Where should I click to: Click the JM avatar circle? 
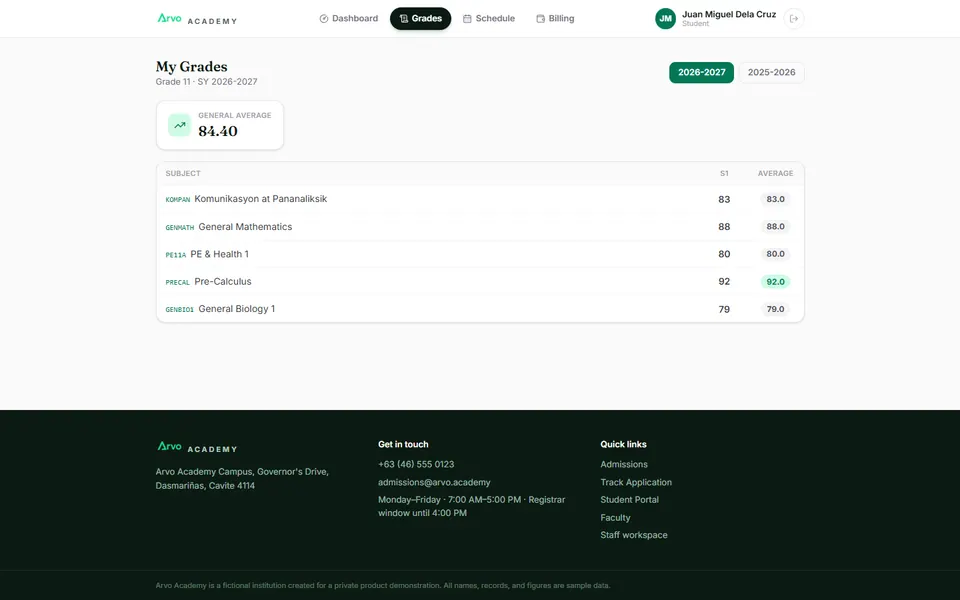[x=666, y=18]
